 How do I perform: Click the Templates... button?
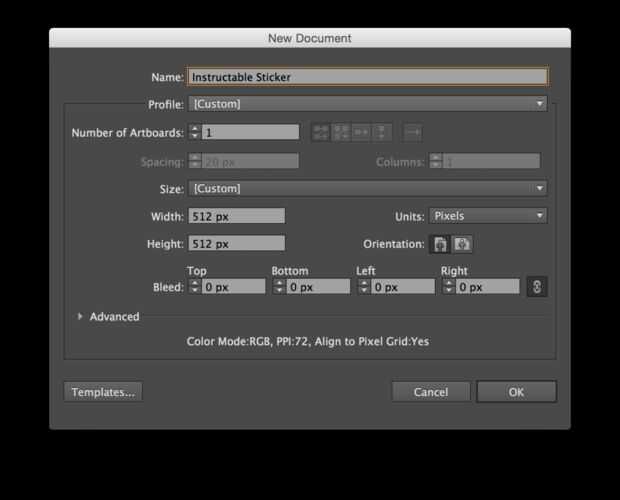(x=103, y=392)
